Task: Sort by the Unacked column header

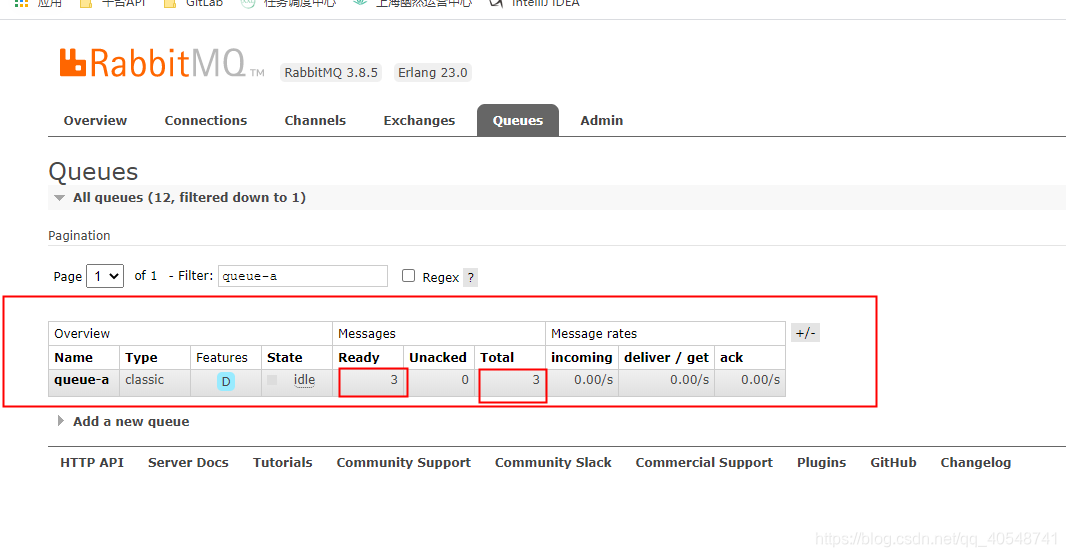Action: pos(438,358)
